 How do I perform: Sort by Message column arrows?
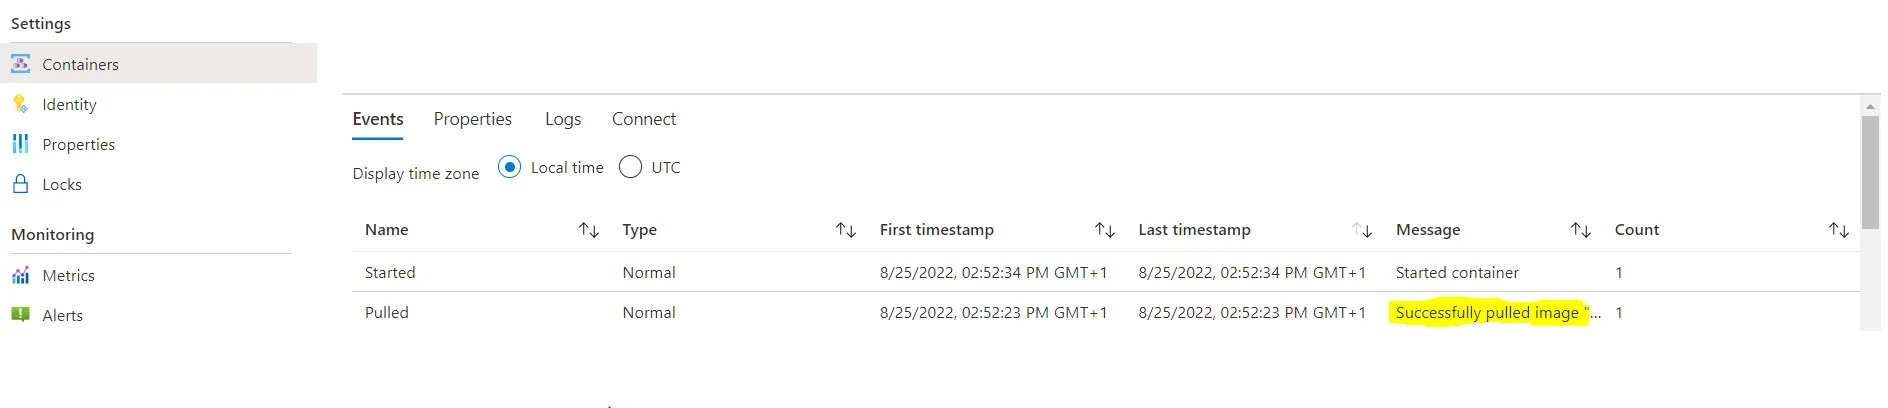(1581, 230)
